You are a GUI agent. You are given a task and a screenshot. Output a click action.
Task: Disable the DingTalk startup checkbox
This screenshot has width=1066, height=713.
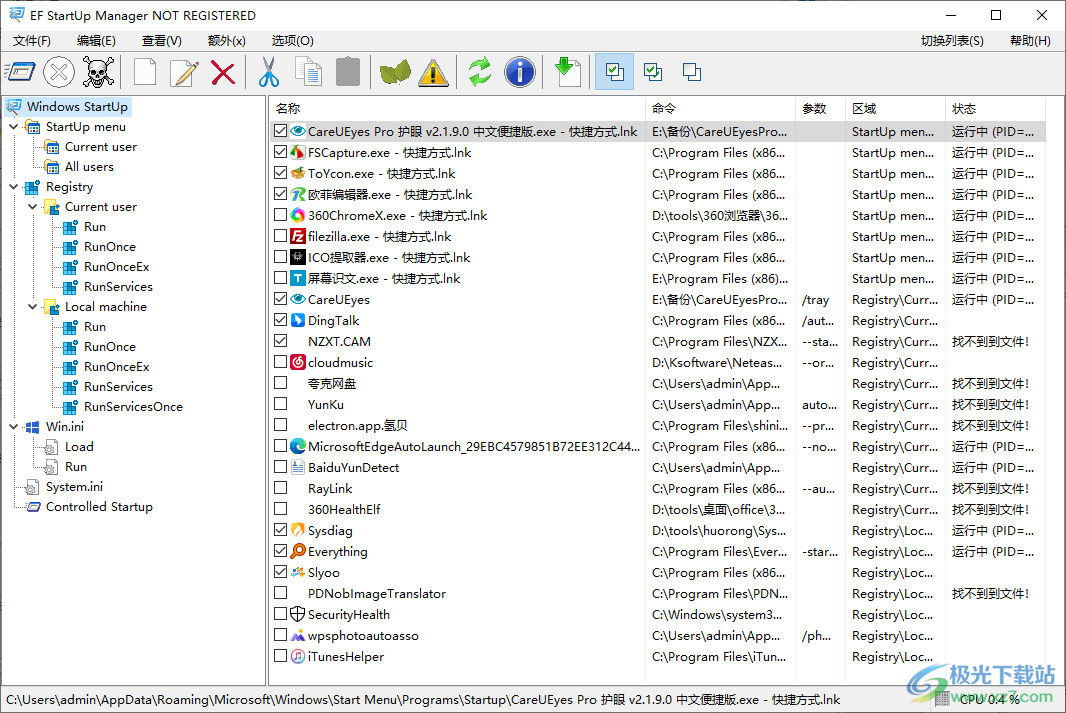(280, 320)
